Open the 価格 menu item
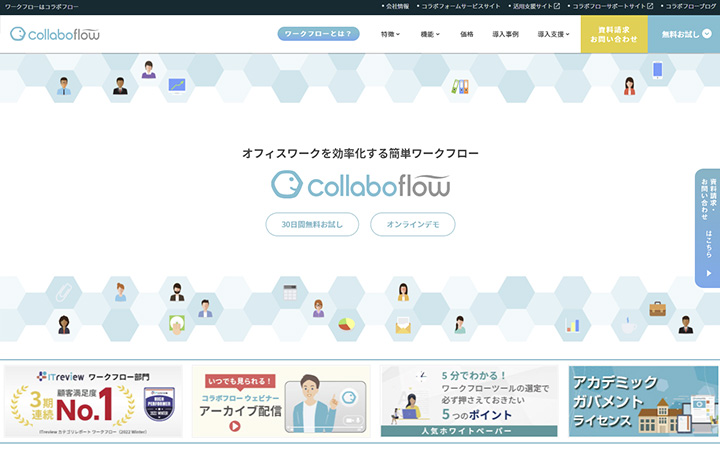The image size is (720, 450). click(467, 34)
